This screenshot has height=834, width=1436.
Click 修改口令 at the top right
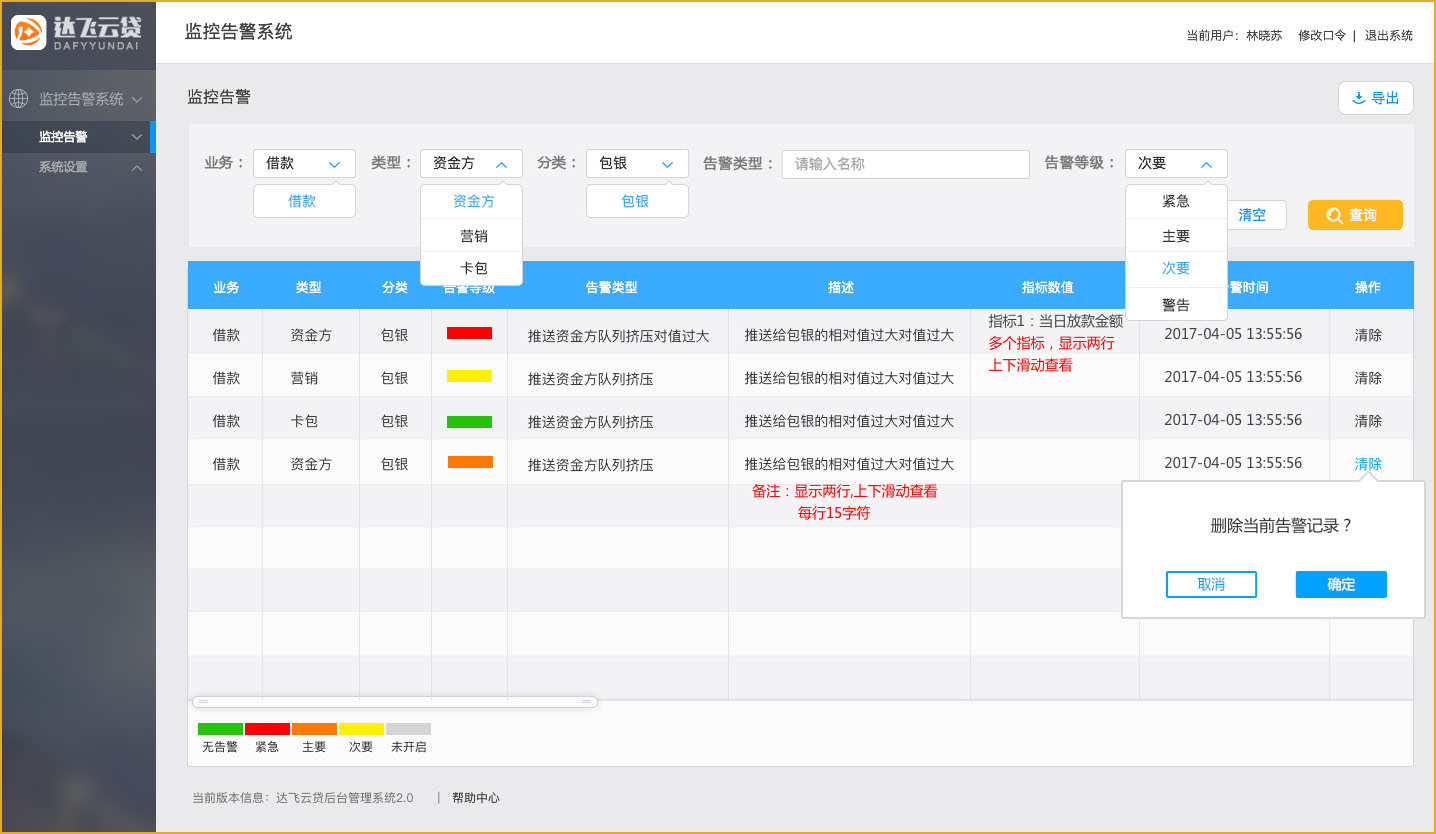1322,35
